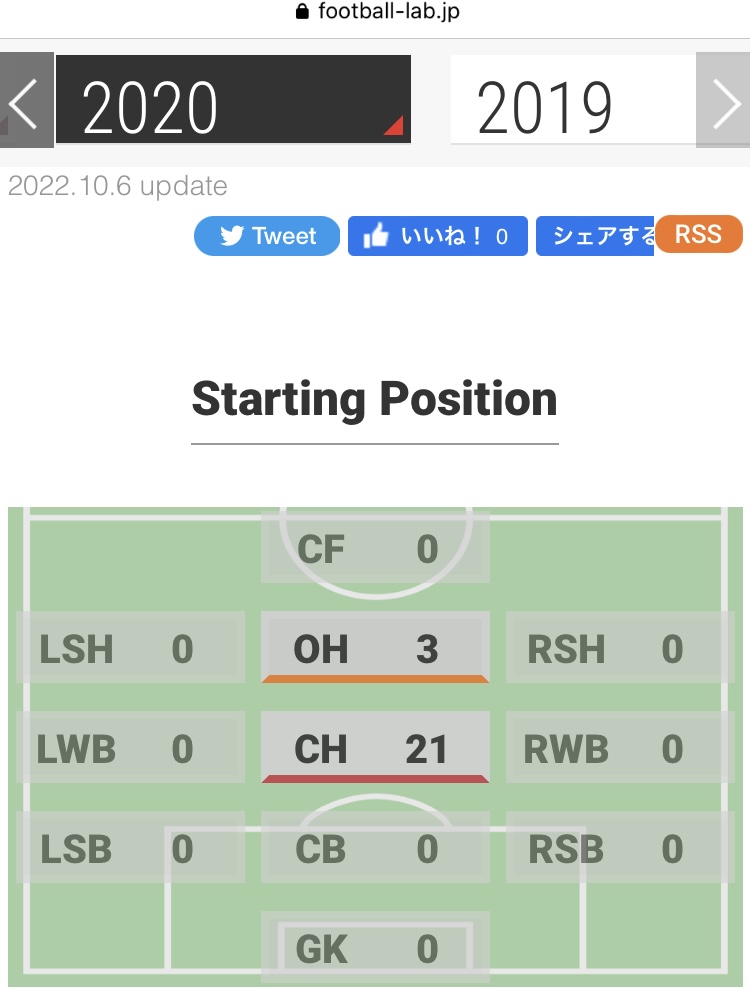Click the left arrow to previous seasons
750x994 pixels.
(x=27, y=100)
